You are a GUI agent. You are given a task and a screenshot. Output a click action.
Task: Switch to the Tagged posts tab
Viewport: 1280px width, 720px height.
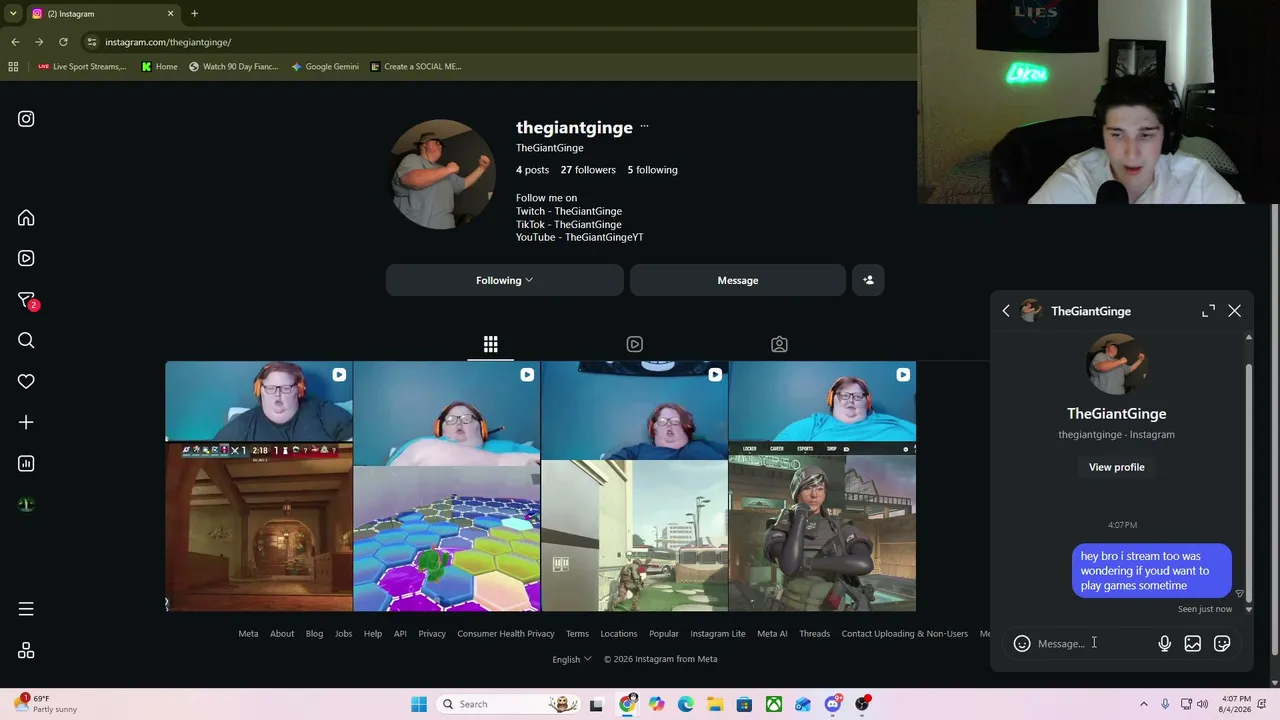(779, 344)
